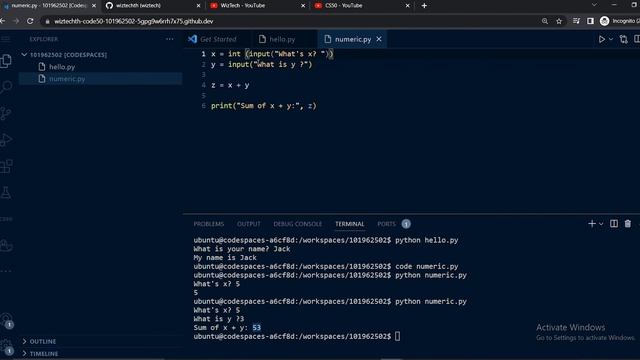
Task: Switch to the OUTPUT panel tab
Action: [x=249, y=224]
